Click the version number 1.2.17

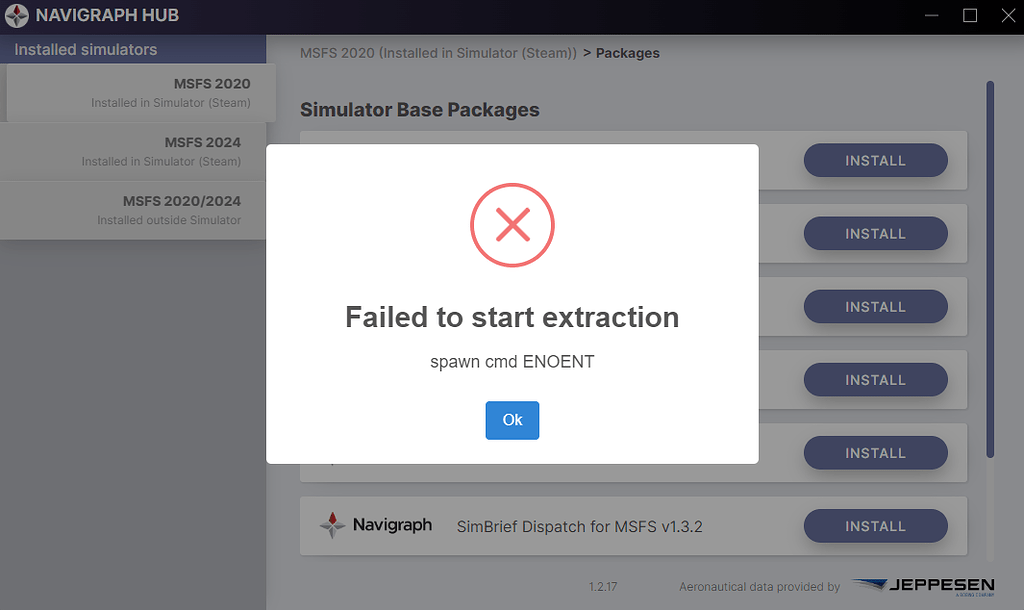click(x=603, y=587)
